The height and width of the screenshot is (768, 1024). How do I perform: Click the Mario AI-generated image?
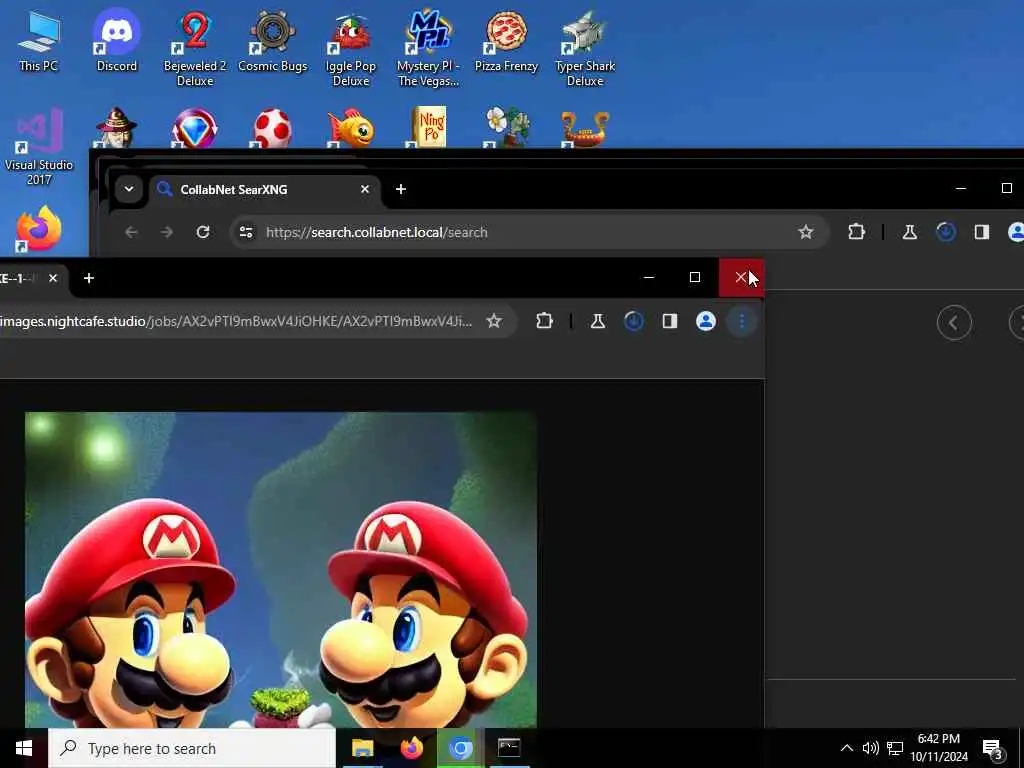(281, 569)
